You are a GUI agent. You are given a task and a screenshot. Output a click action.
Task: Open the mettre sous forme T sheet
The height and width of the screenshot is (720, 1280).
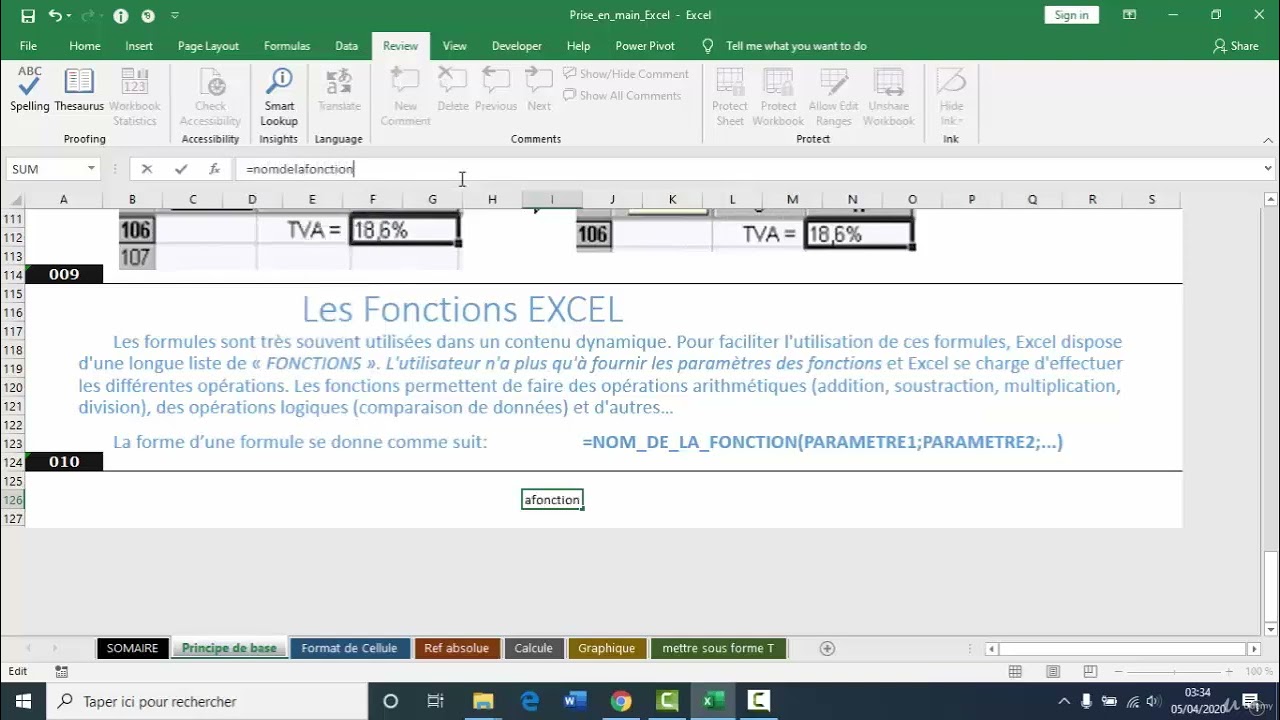point(718,648)
